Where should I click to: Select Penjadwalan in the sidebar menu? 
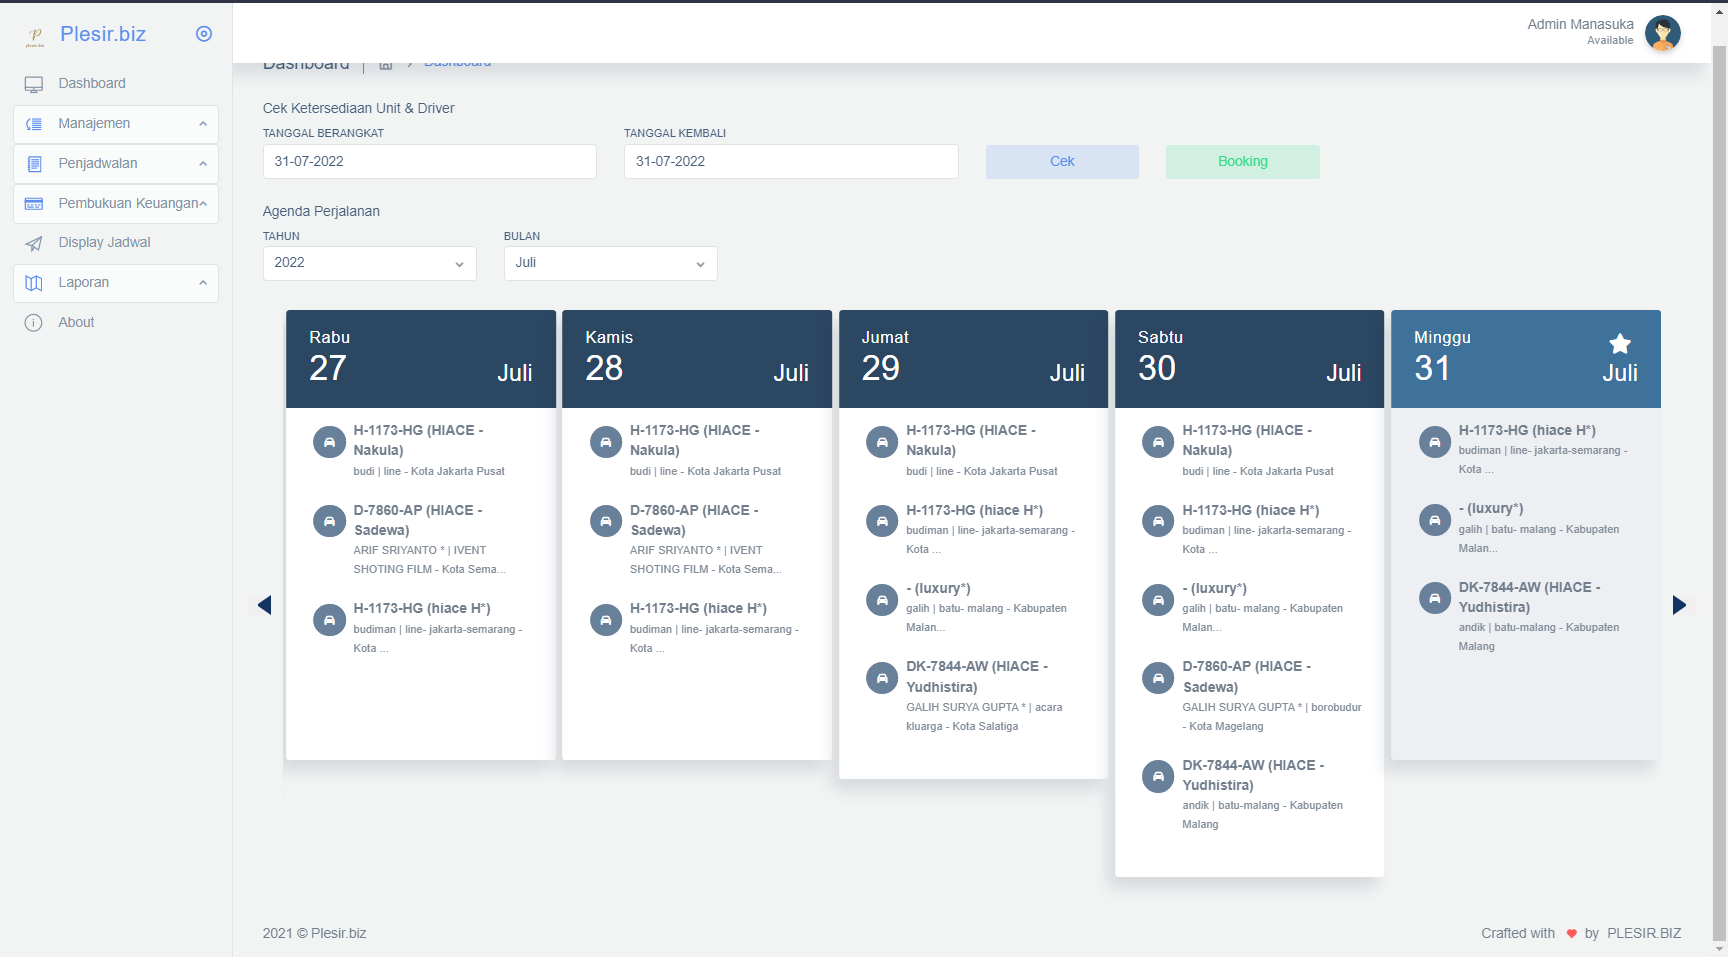point(100,163)
